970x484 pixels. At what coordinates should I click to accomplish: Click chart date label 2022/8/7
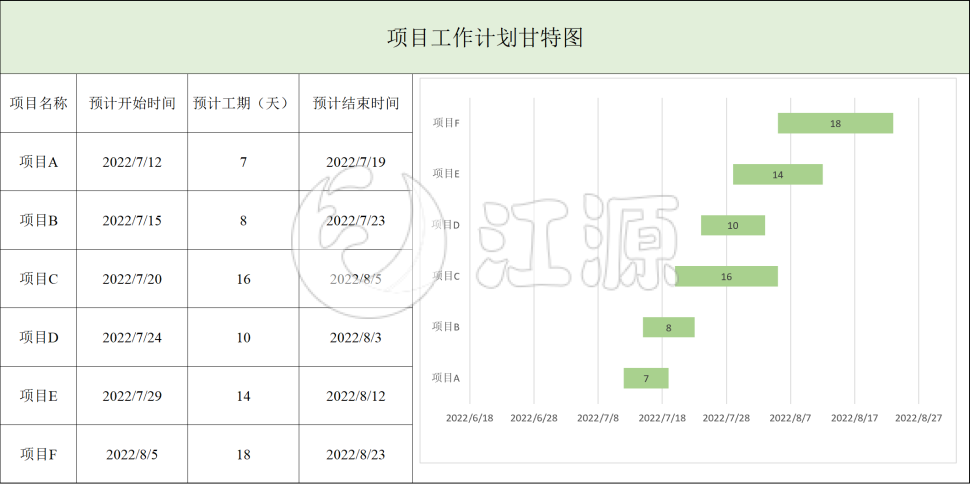click(x=790, y=418)
